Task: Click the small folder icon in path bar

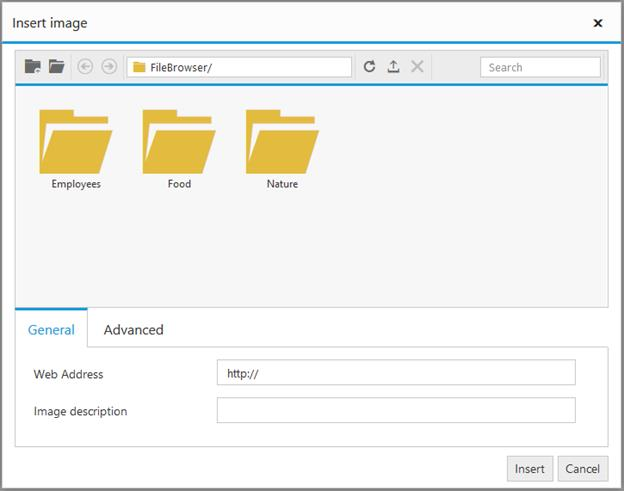Action: 139,68
